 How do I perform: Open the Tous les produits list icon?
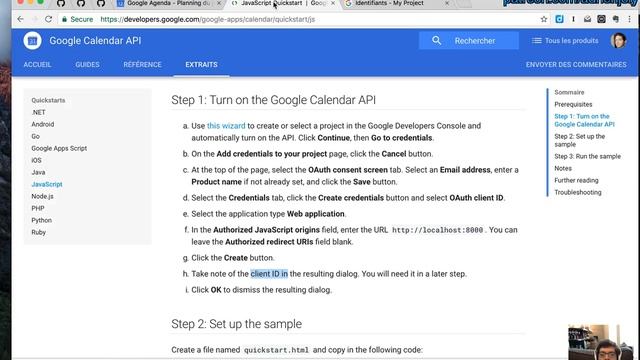pyautogui.click(x=536, y=40)
